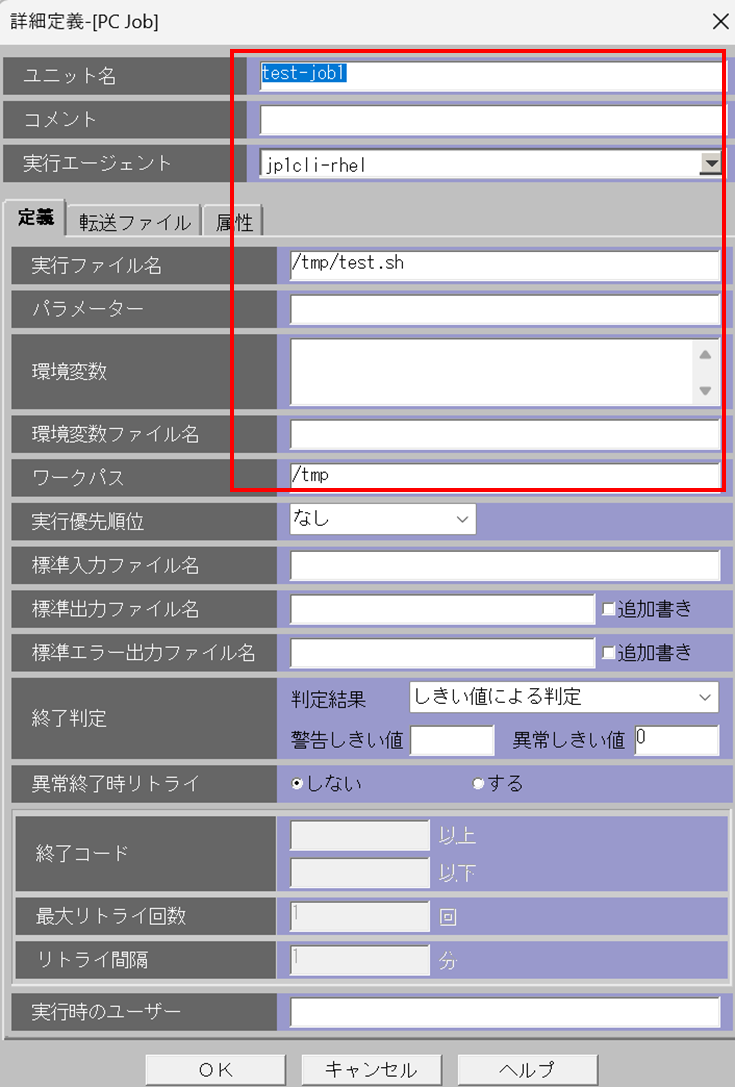This screenshot has height=1087, width=735.
Task: Switch to the 転送ファイル tab
Action: point(135,222)
